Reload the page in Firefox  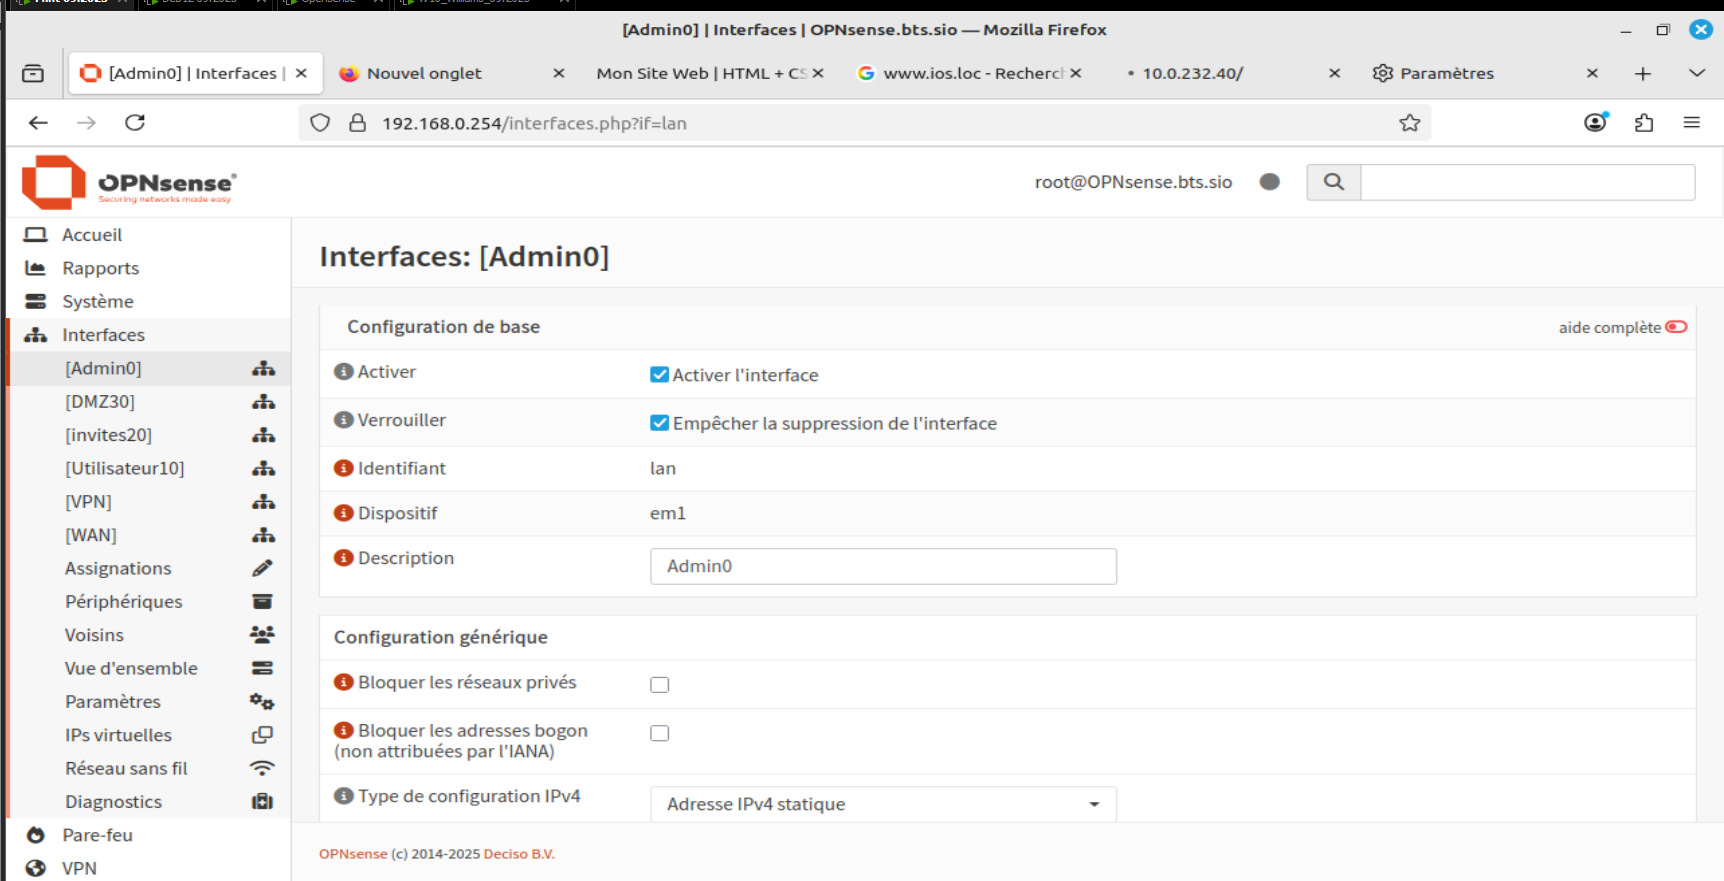(x=135, y=122)
